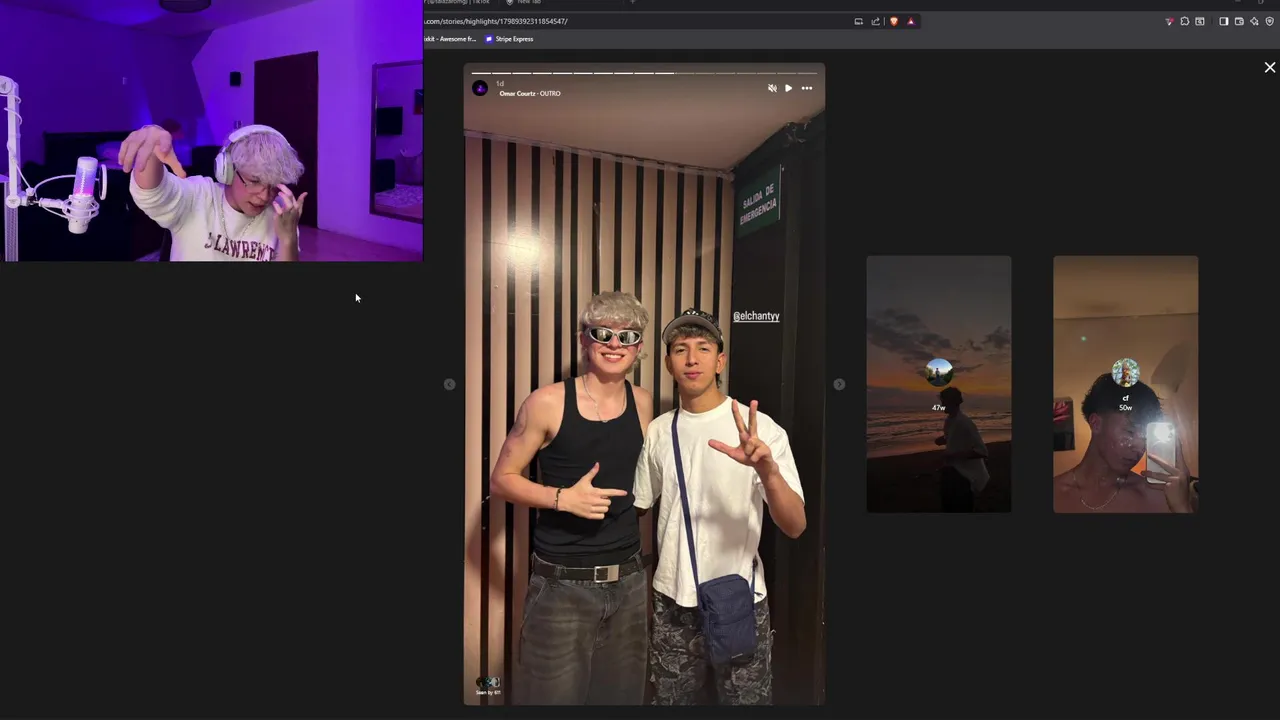This screenshot has width=1280, height=720.
Task: Open the Brave wallet icon
Action: (1239, 21)
